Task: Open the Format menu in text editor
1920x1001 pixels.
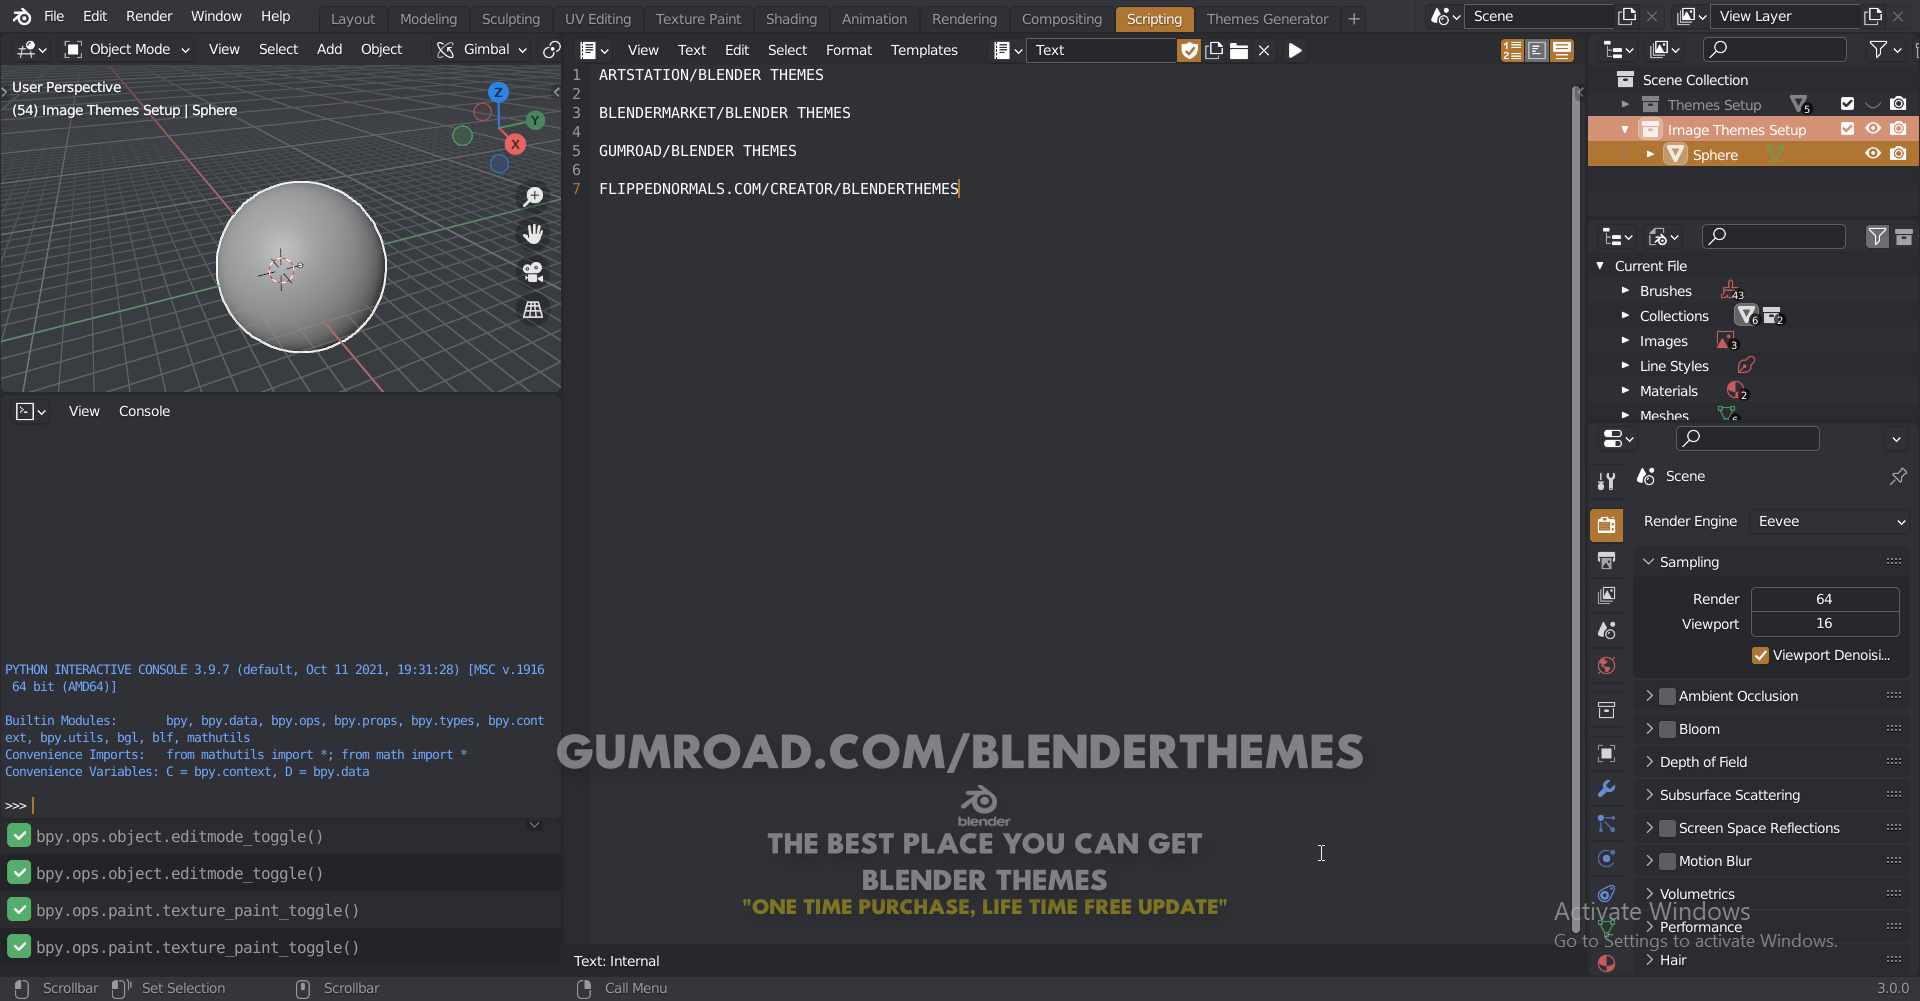Action: click(849, 50)
